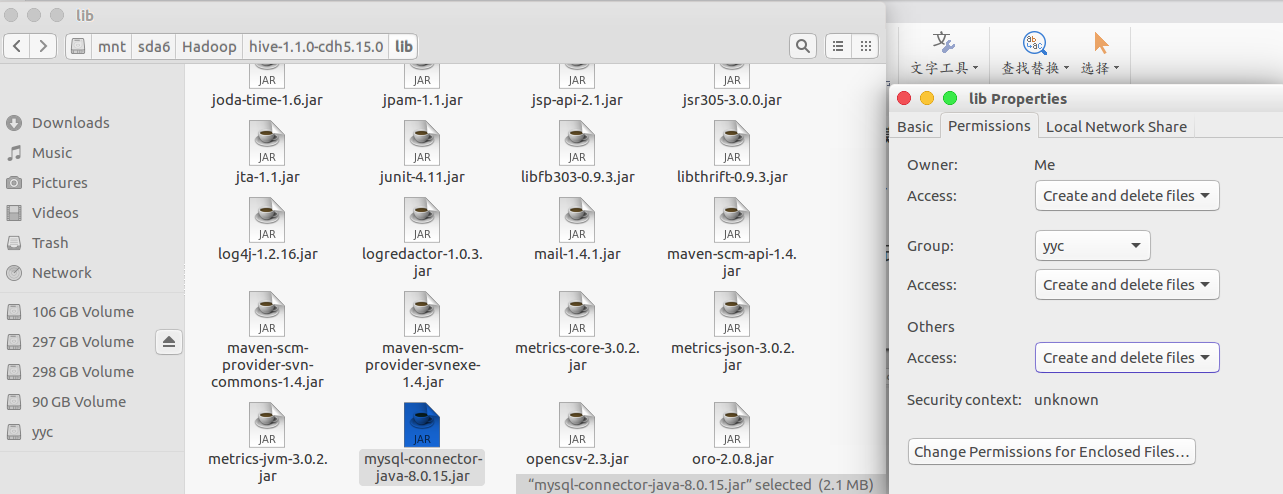Switch to Local Network Share tab
This screenshot has height=494, width=1283.
click(x=1116, y=127)
